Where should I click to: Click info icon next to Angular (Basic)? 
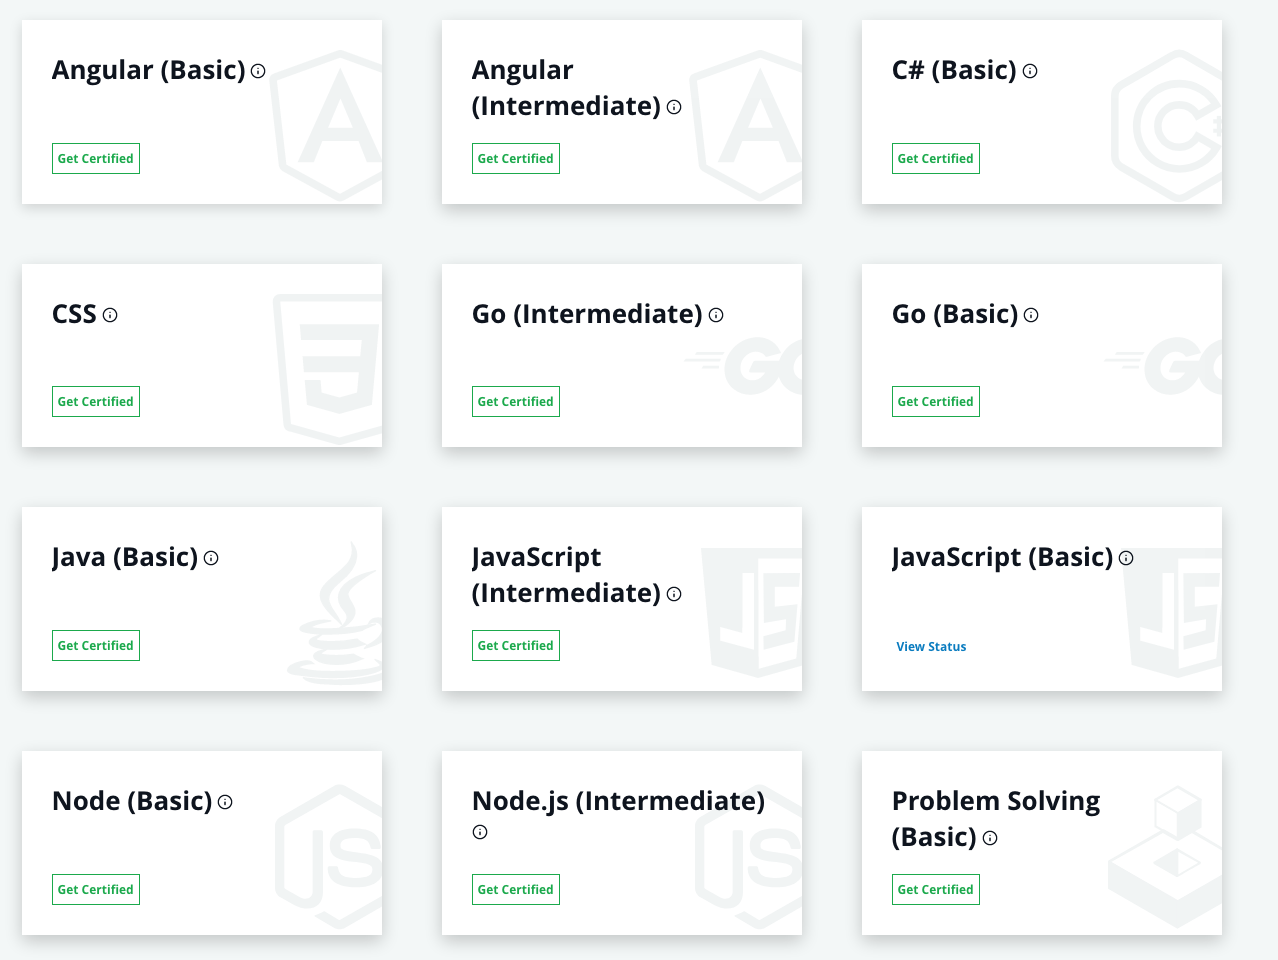258,71
